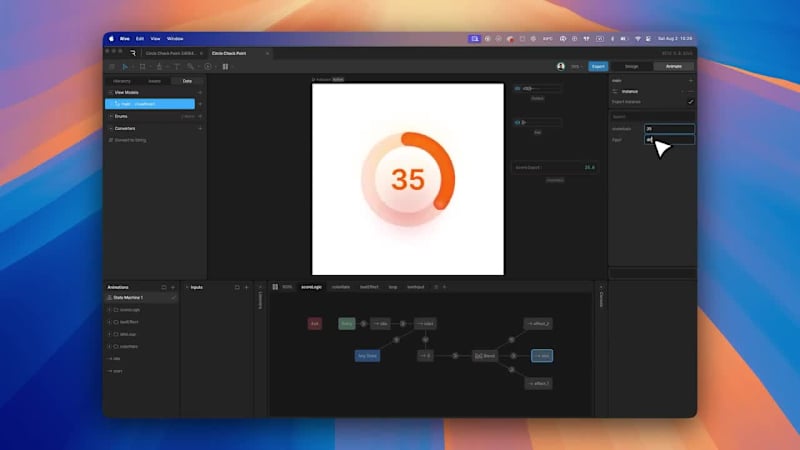Click the idle animation entry in Animations list

pyautogui.click(x=115, y=359)
